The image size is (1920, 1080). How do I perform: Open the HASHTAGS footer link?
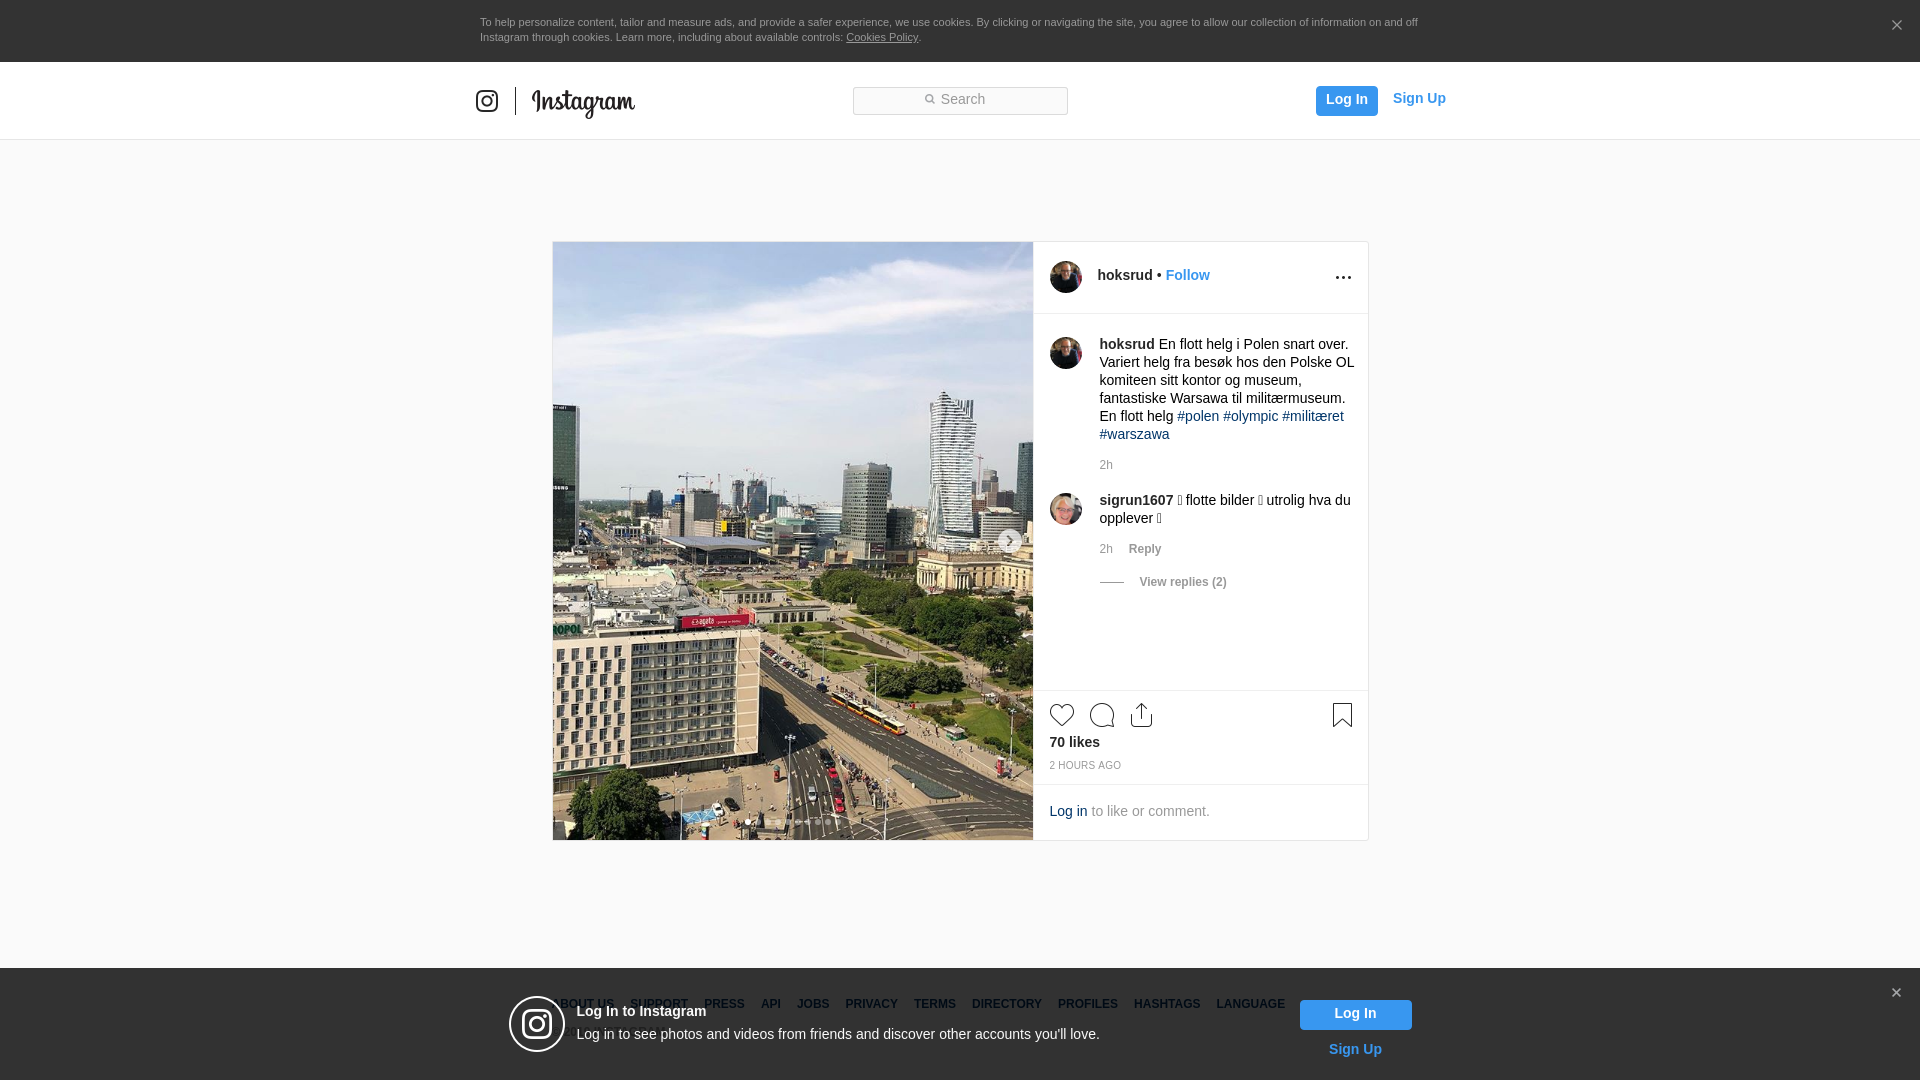(x=1167, y=1004)
